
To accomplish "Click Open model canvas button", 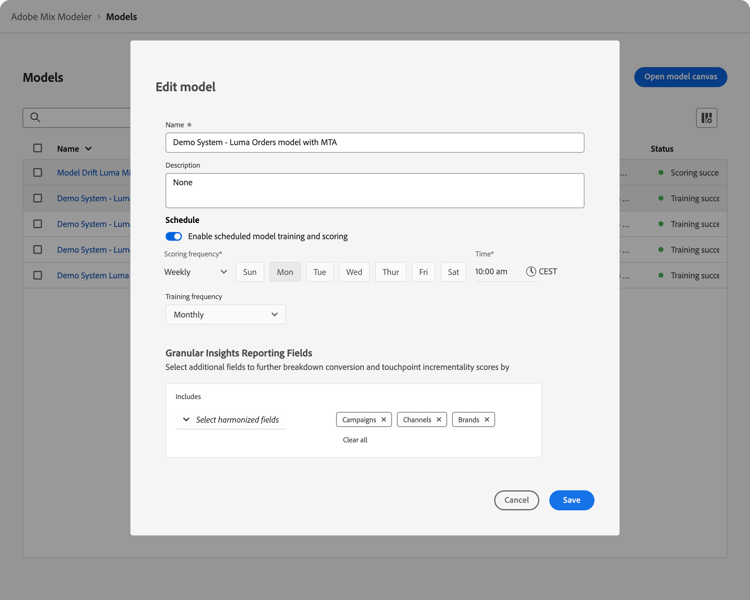I will tap(681, 77).
